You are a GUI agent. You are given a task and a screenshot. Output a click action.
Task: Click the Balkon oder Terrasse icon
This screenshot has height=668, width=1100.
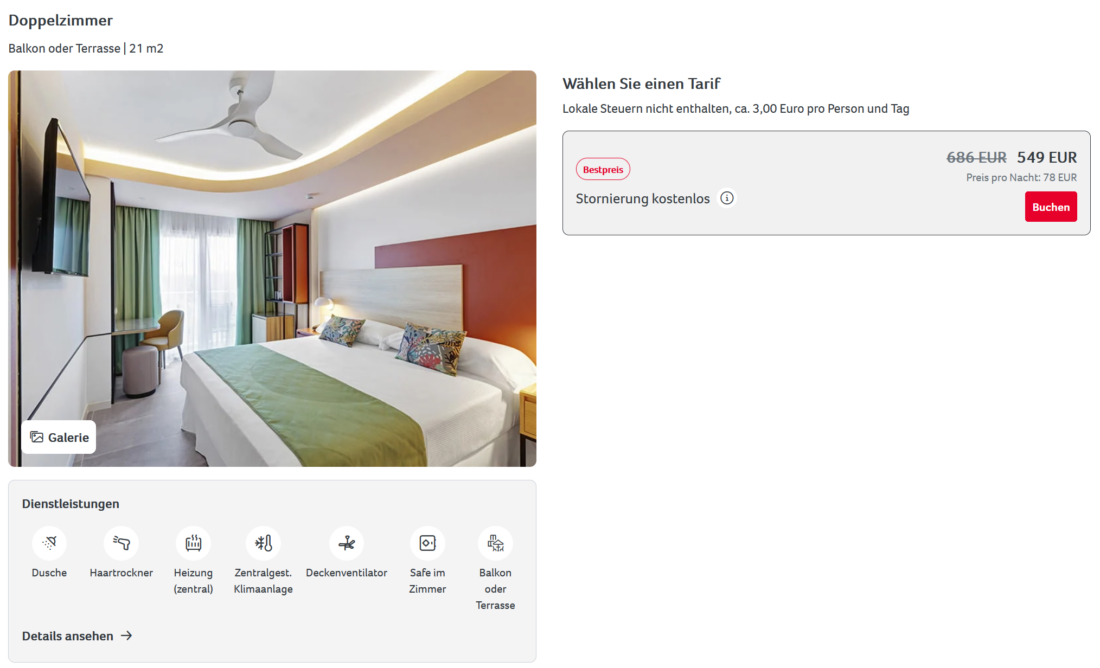[x=495, y=543]
